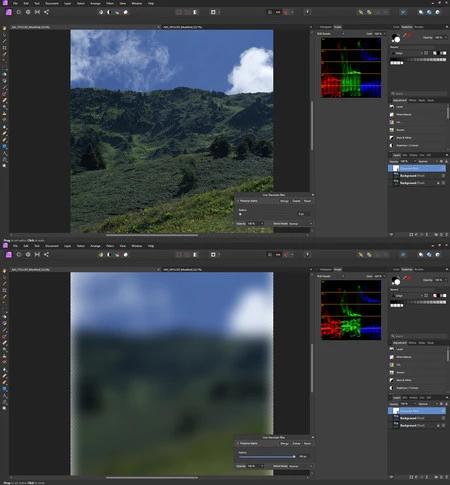Toggle unlocked Background layer visibility in bottom window
This screenshot has height=485, width=450.
[443, 418]
